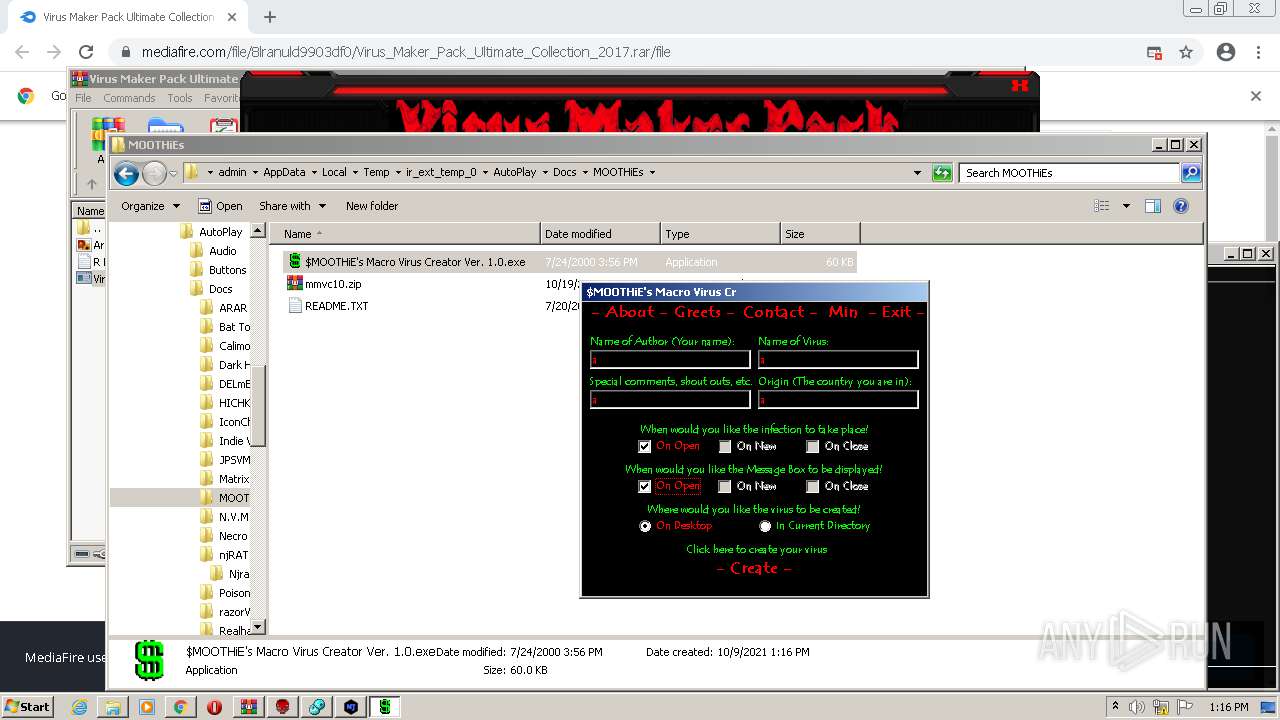Click Min in the virus creator
Image resolution: width=1280 pixels, height=720 pixels.
click(842, 312)
